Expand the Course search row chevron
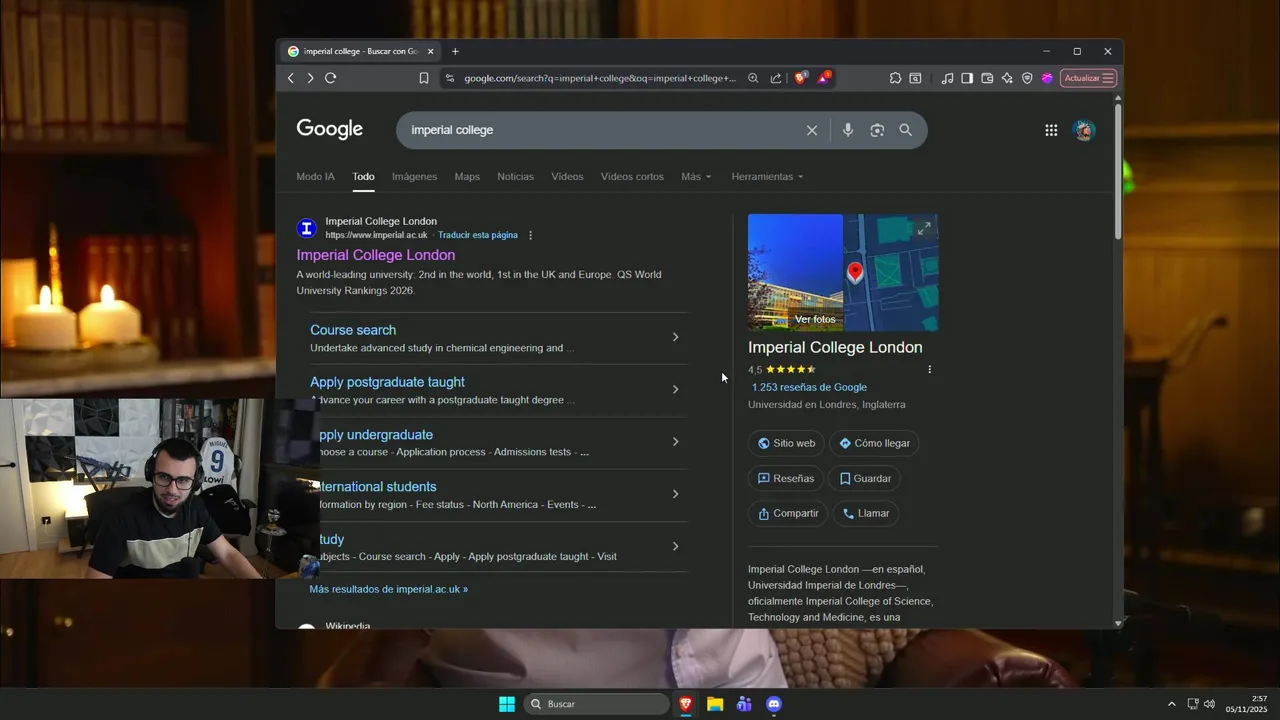This screenshot has width=1280, height=720. click(675, 337)
